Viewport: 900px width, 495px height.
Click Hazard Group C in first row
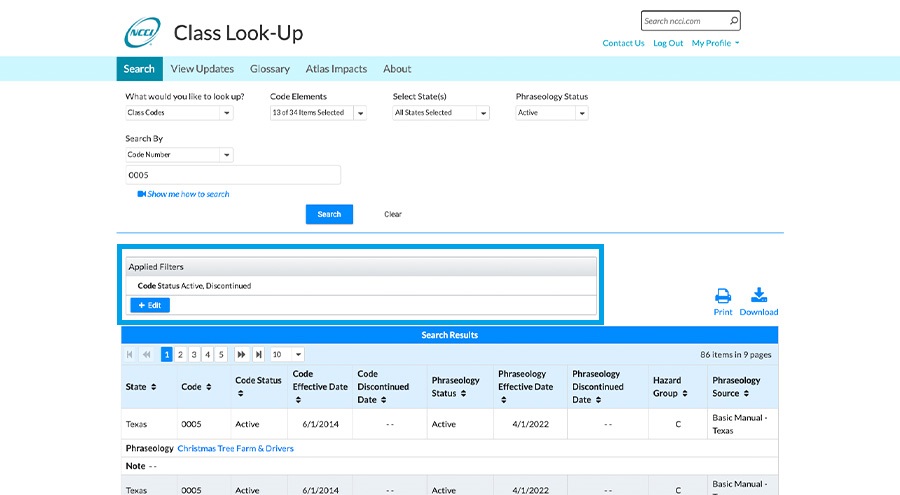(x=678, y=424)
